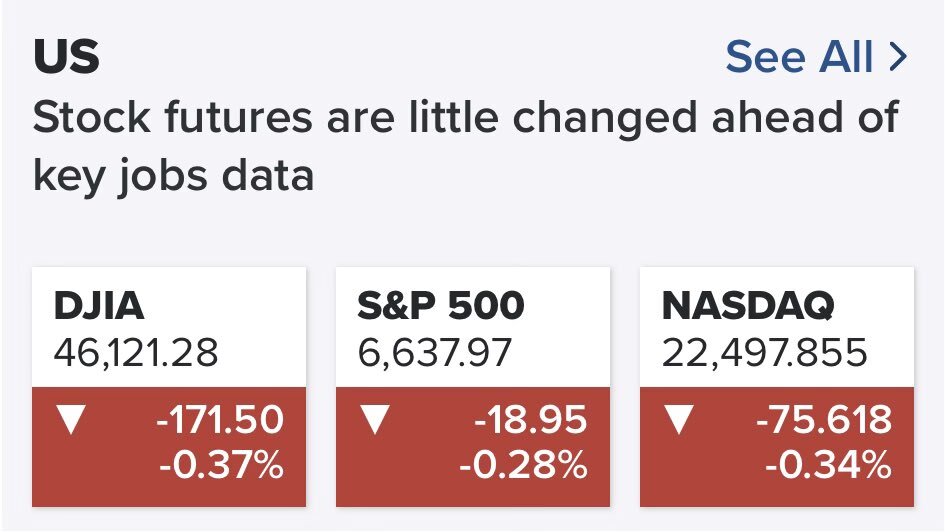The height and width of the screenshot is (532, 945).
Task: Click the DJIA point change -171.50
Action: (220, 420)
